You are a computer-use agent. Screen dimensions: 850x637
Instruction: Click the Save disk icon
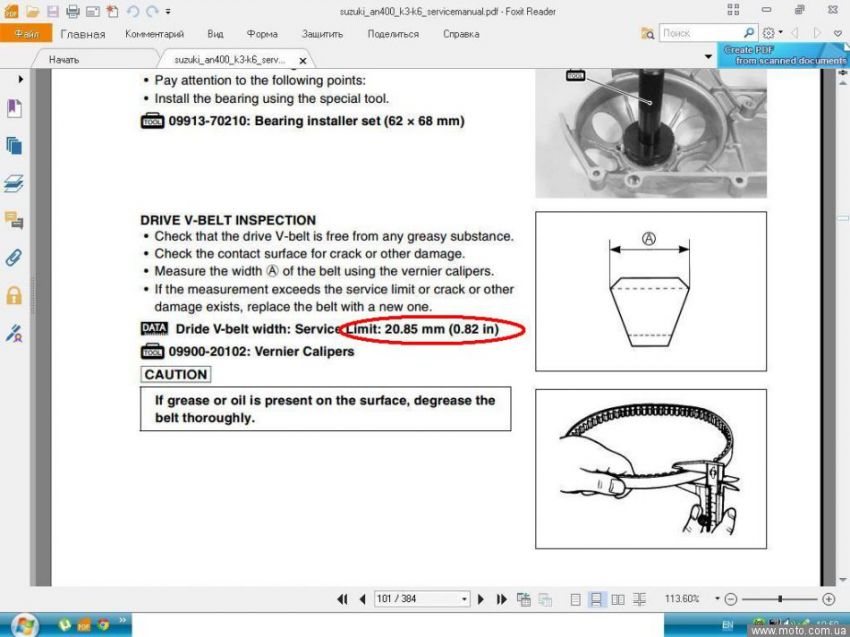[53, 11]
